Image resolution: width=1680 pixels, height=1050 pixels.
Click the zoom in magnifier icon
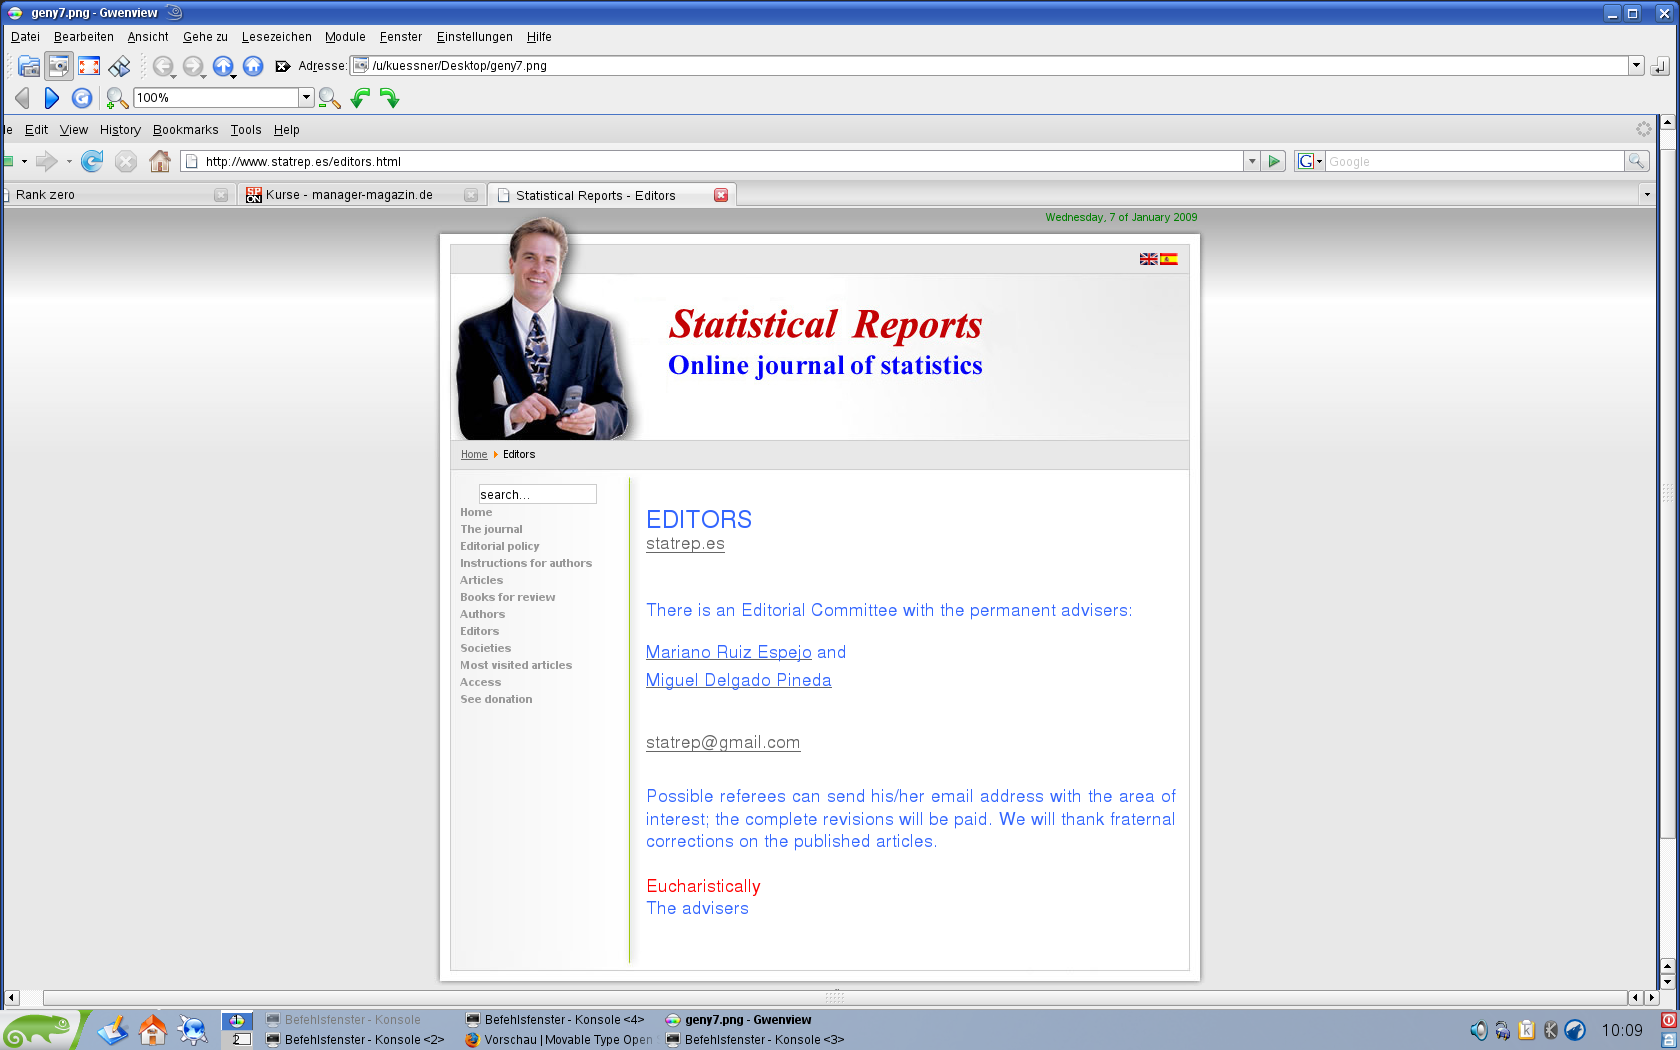tap(117, 98)
